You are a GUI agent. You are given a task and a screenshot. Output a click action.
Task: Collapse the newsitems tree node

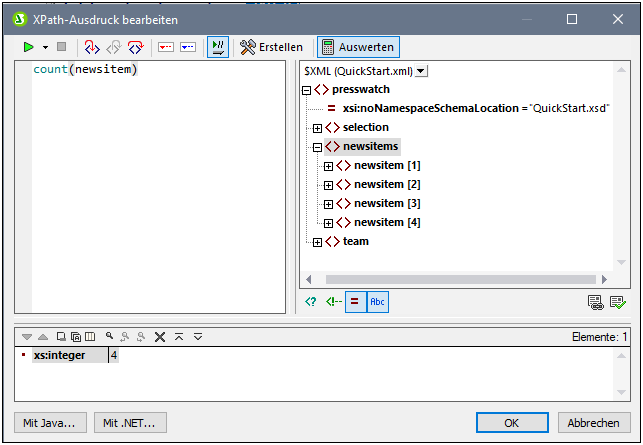tap(317, 147)
